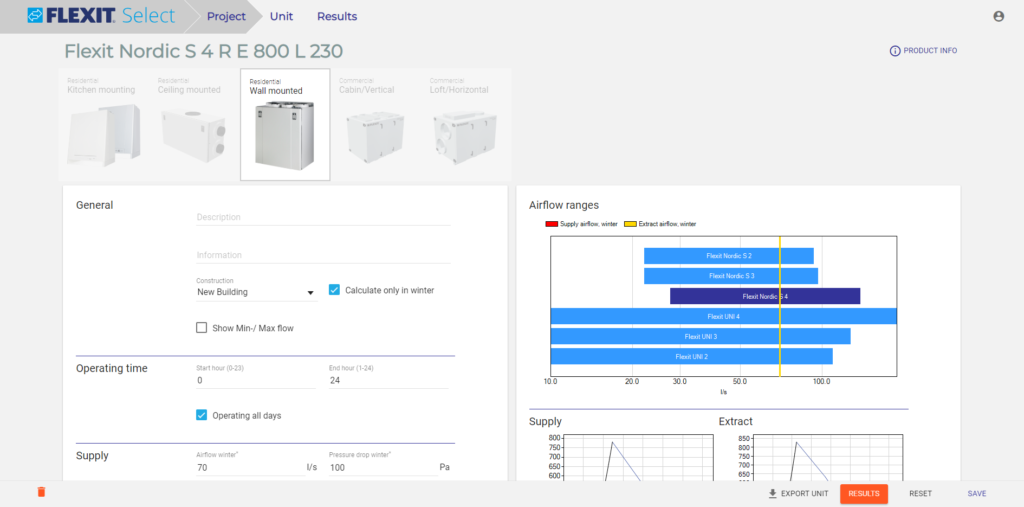
Task: Click the Extract fan curve chart
Action: (828, 457)
